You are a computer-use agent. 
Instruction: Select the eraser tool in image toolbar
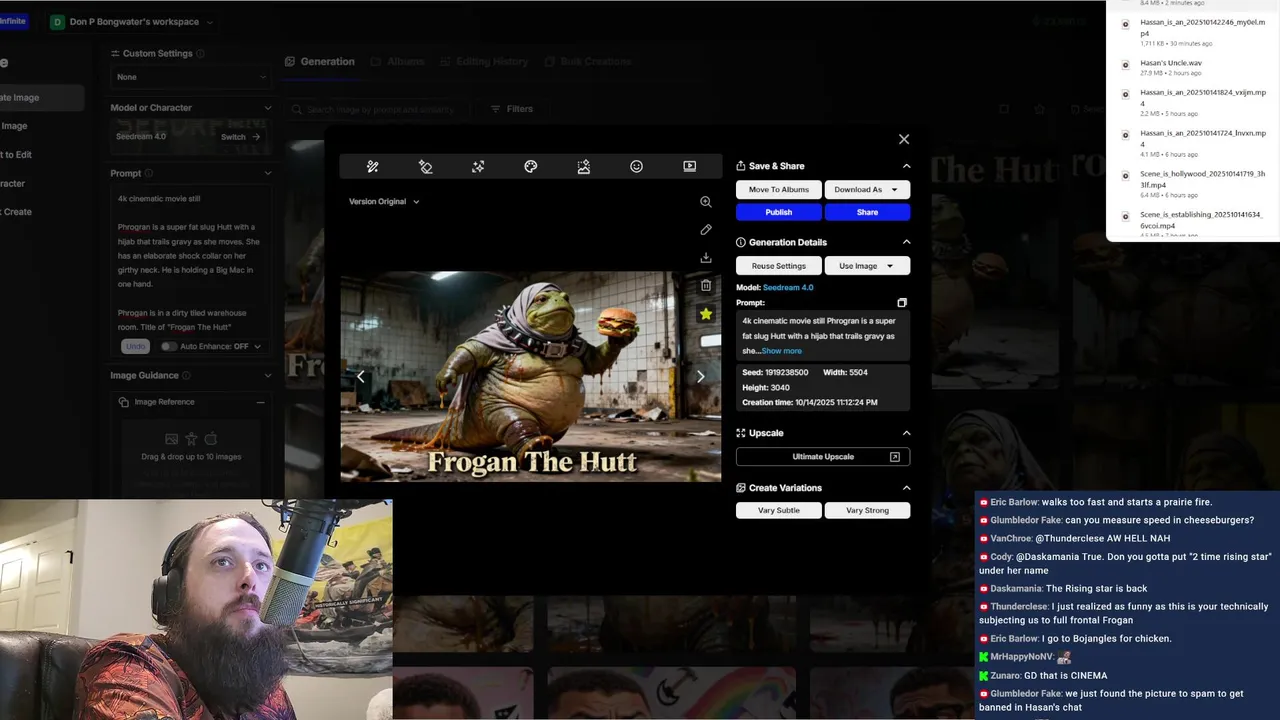coord(425,167)
